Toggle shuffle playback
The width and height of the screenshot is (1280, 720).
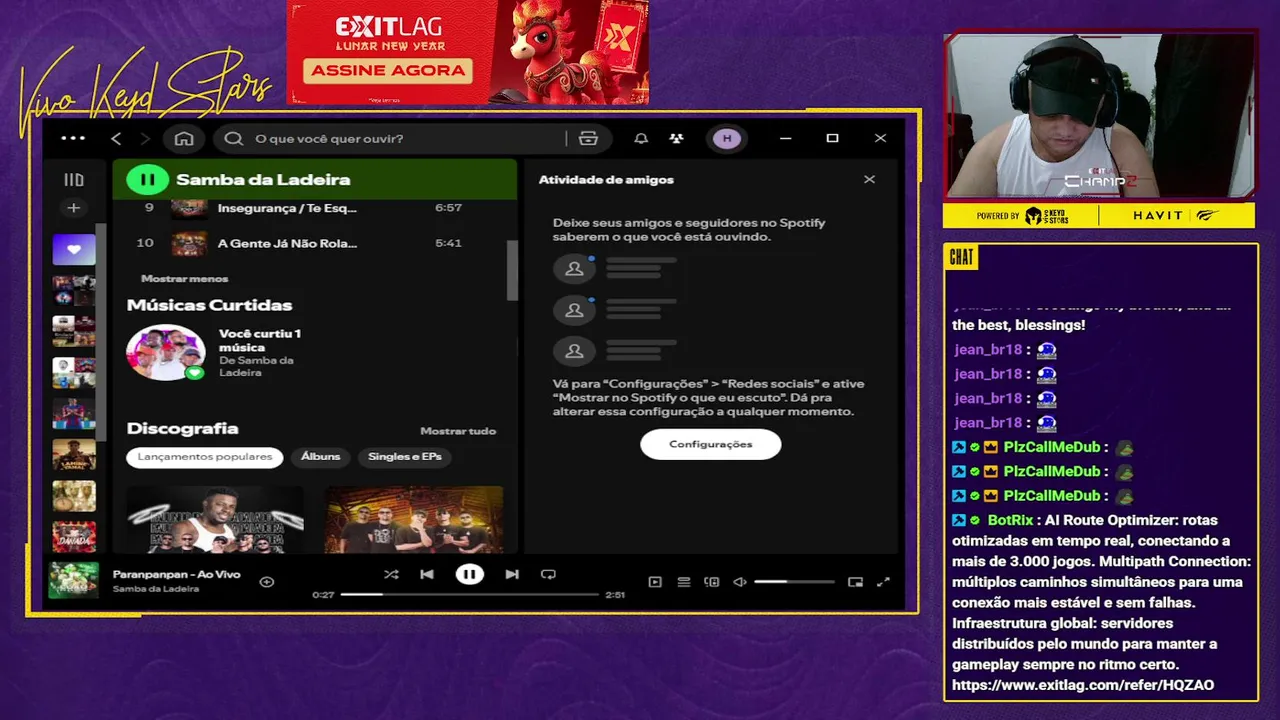[391, 574]
